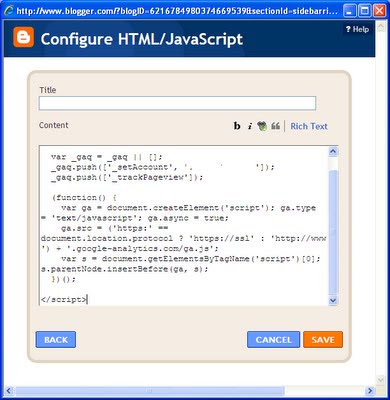This screenshot has height=400, width=390.
Task: Click the _trackPageview code line
Action: [x=127, y=177]
